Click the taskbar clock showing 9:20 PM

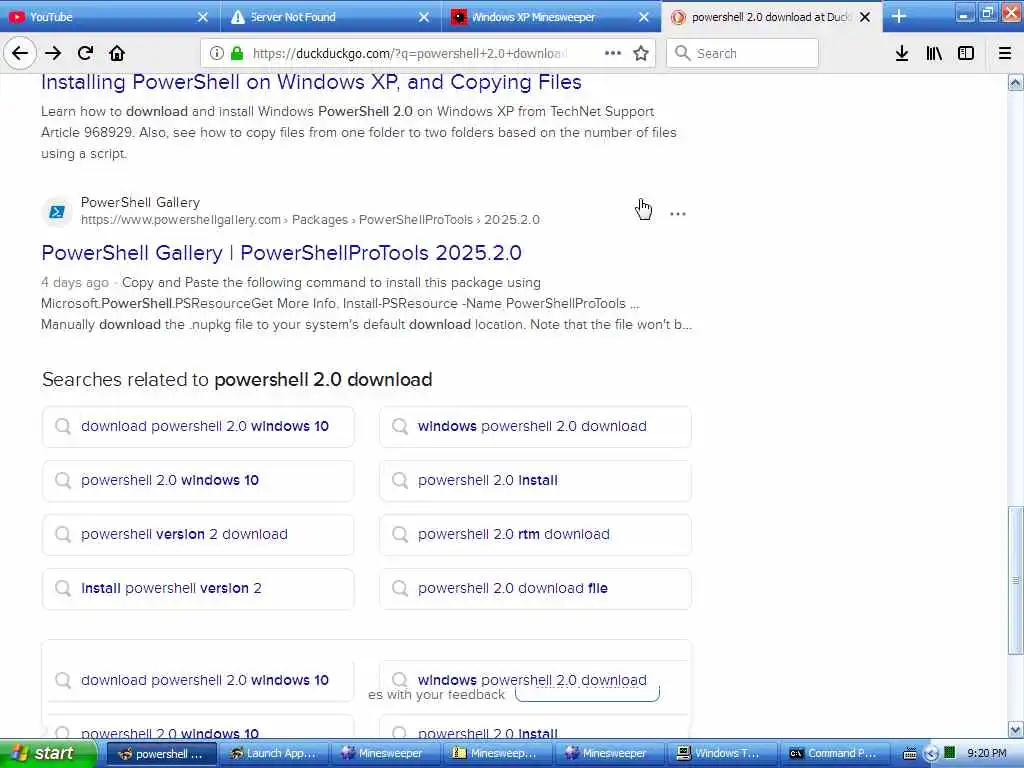pyautogui.click(x=987, y=754)
